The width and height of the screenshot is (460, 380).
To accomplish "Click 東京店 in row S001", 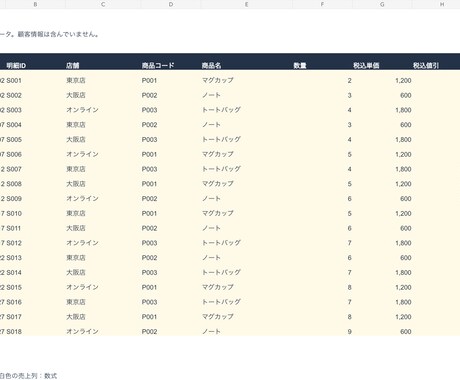I will [76, 80].
